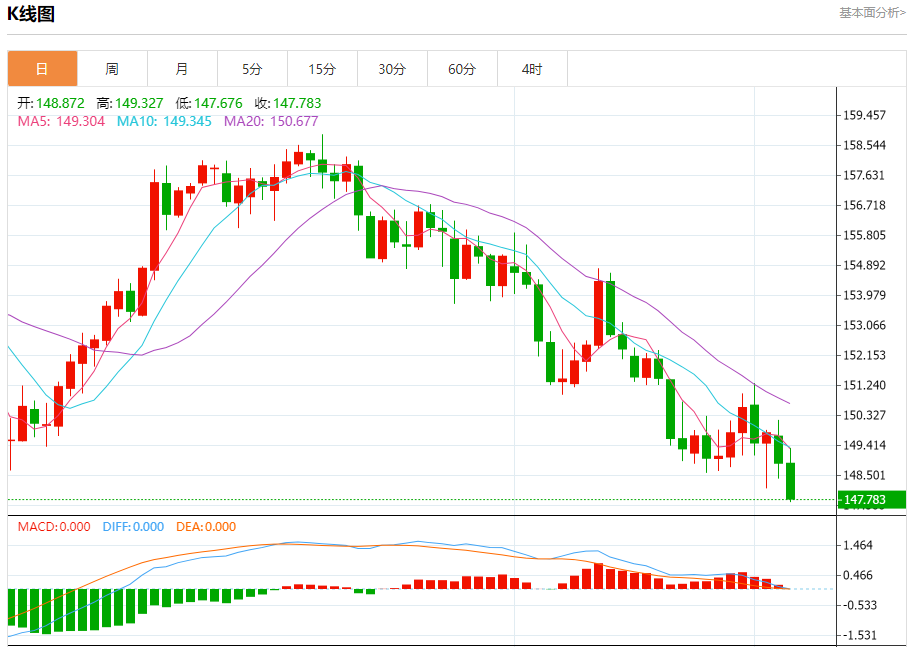Click the 153.066 price axis label
Image resolution: width=909 pixels, height=647 pixels.
point(864,325)
